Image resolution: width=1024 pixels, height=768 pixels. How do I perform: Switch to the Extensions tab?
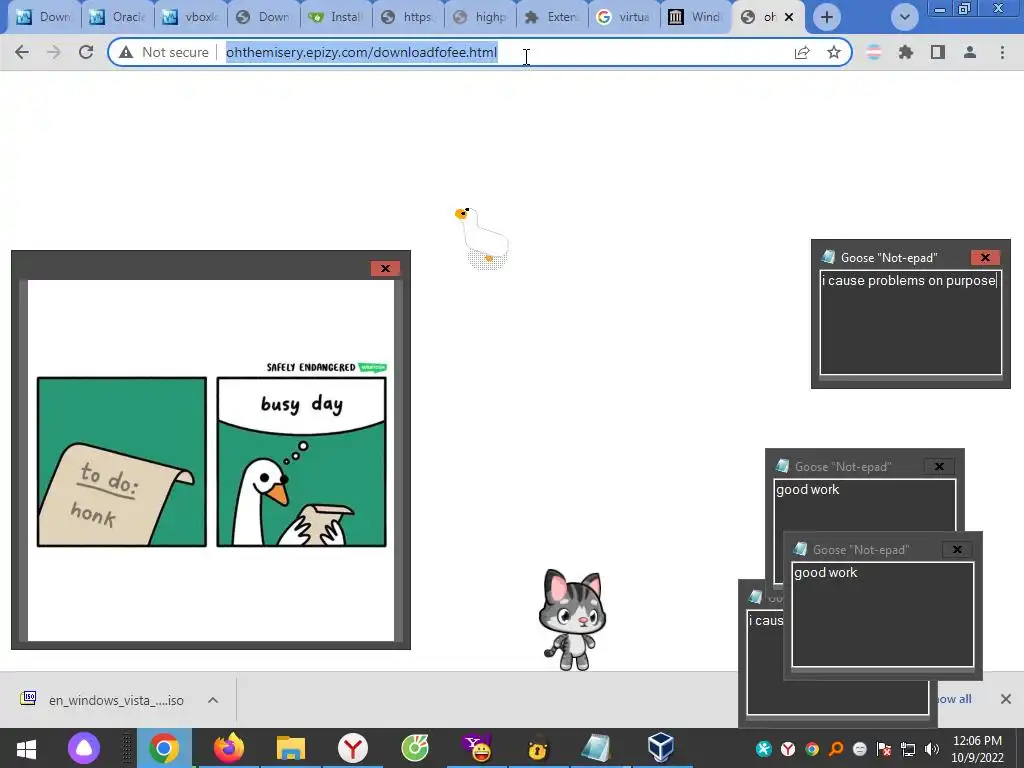point(553,17)
